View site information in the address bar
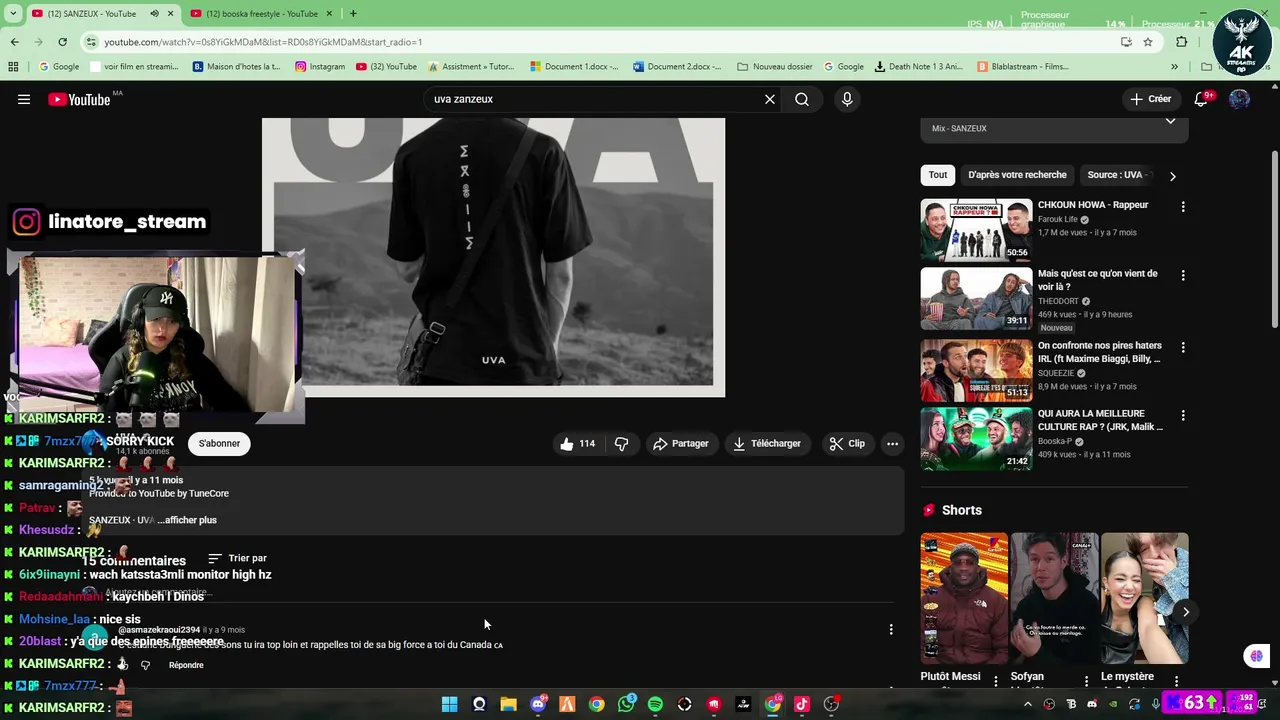The height and width of the screenshot is (720, 1280). pos(92,42)
